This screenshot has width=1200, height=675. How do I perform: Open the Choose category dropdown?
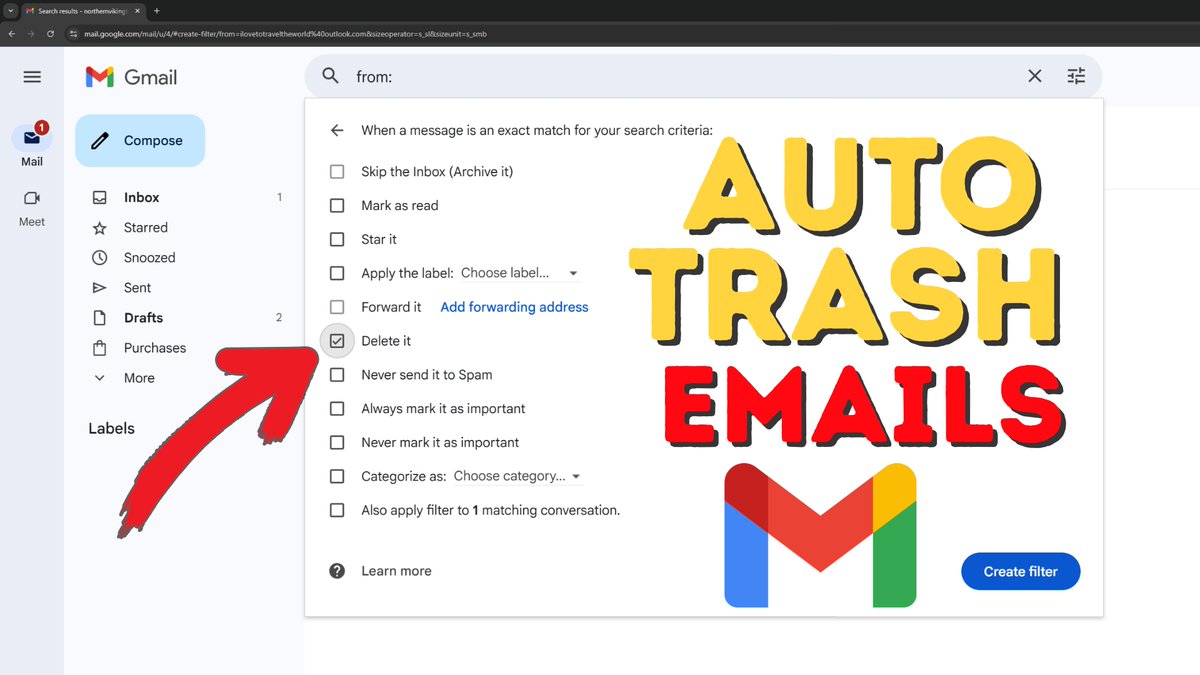pos(518,476)
